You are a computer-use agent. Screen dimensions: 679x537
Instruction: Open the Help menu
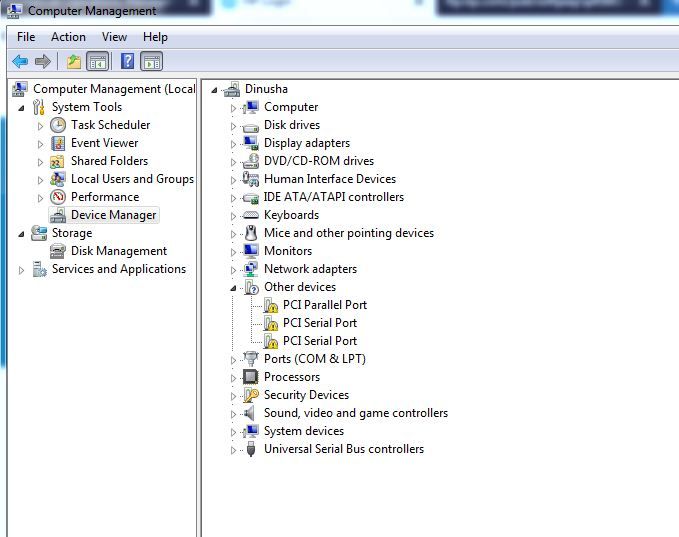coord(155,37)
